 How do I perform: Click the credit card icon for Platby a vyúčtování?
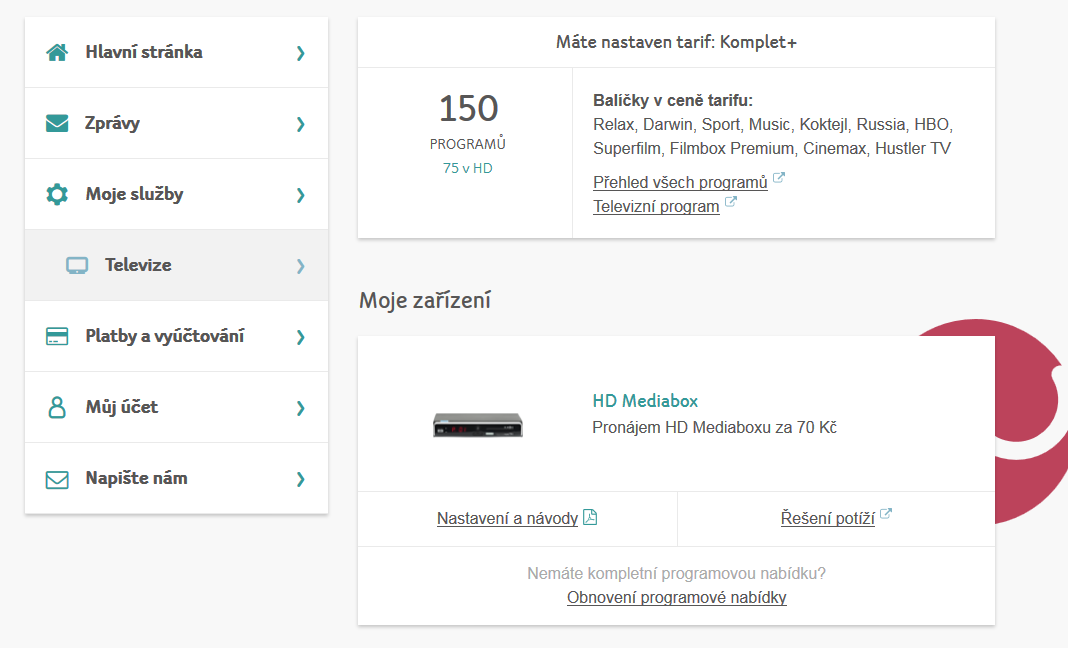57,337
